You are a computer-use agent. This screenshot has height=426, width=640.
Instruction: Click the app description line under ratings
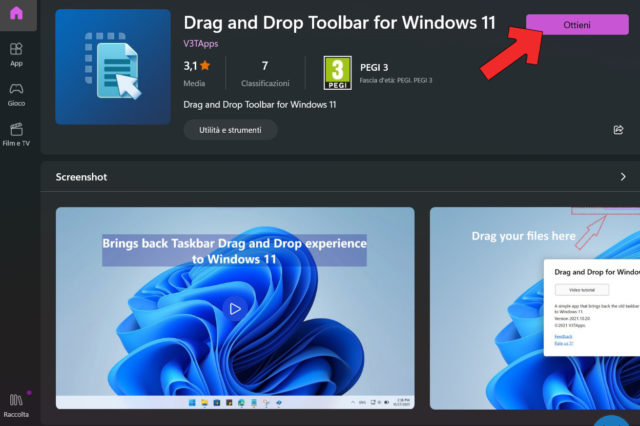(x=260, y=105)
